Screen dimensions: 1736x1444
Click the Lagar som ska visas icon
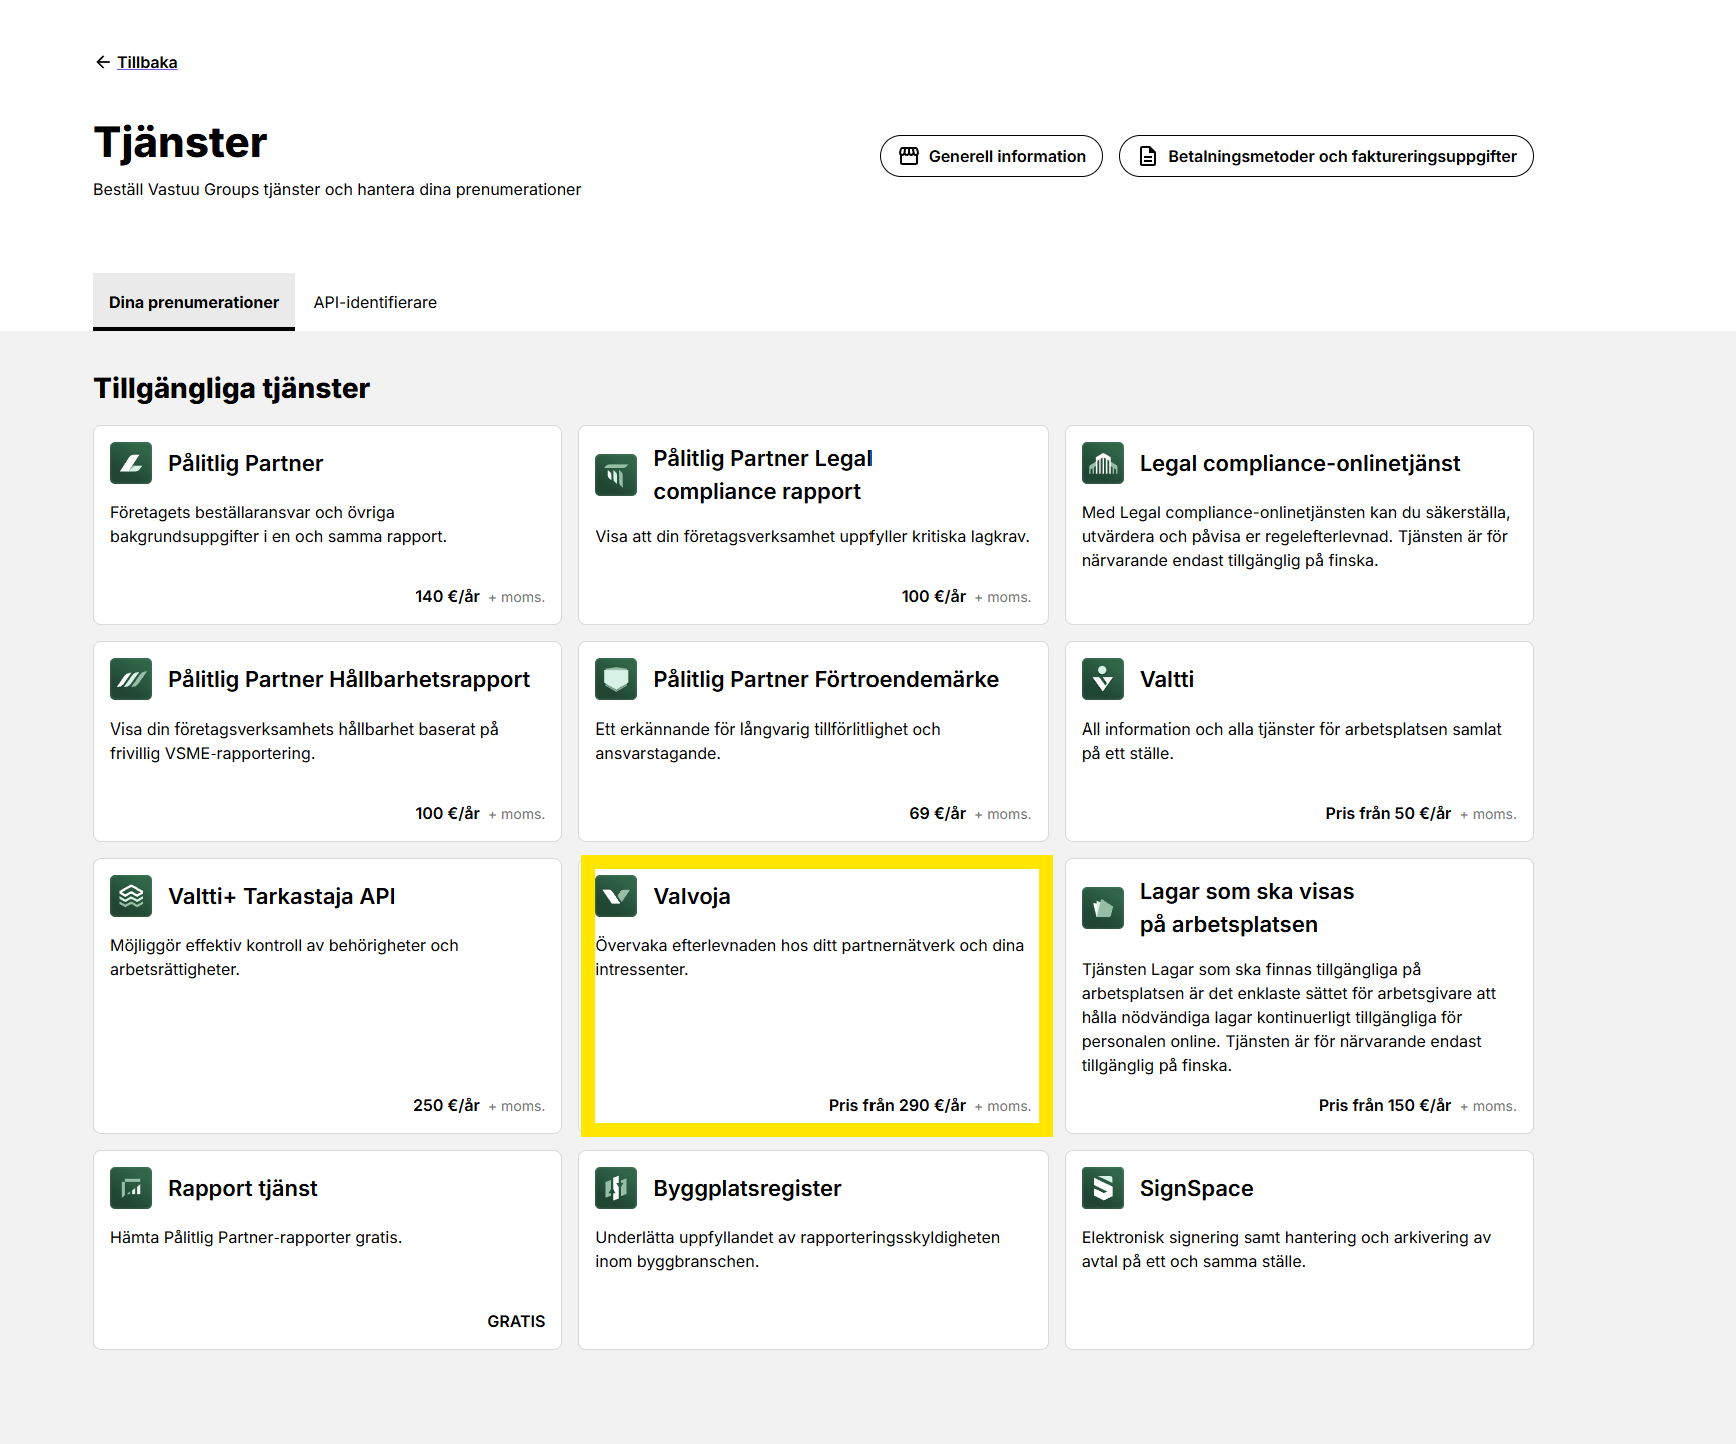point(1103,908)
